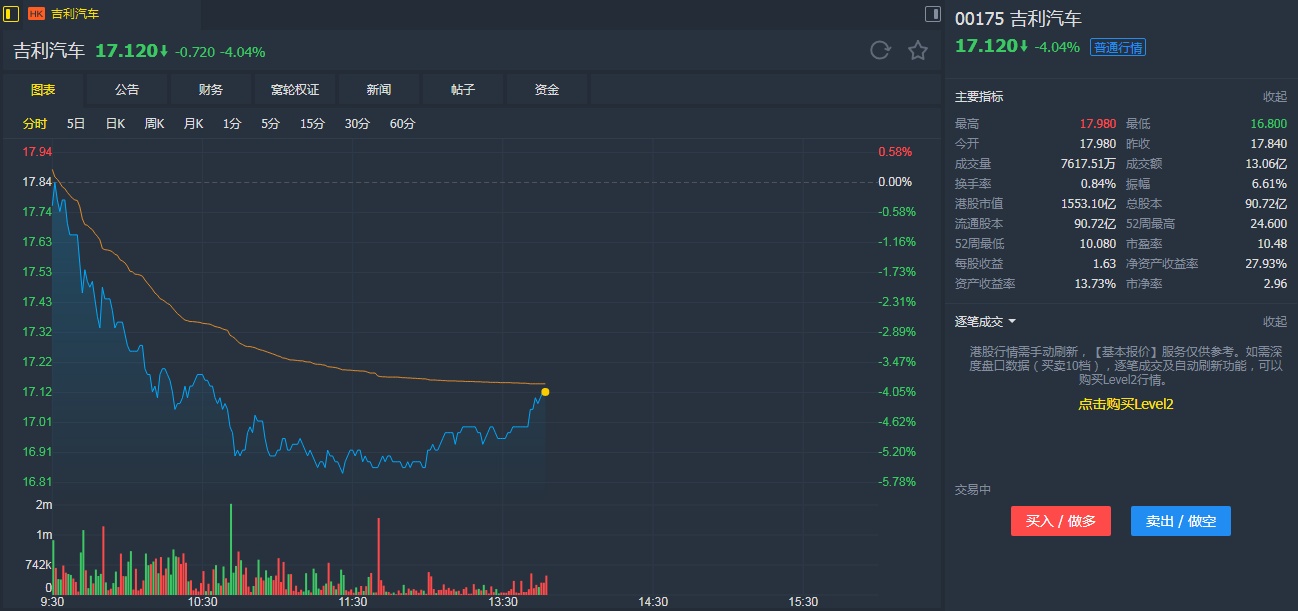Switch chart to 5日 view
The width and height of the screenshot is (1298, 611).
point(76,124)
